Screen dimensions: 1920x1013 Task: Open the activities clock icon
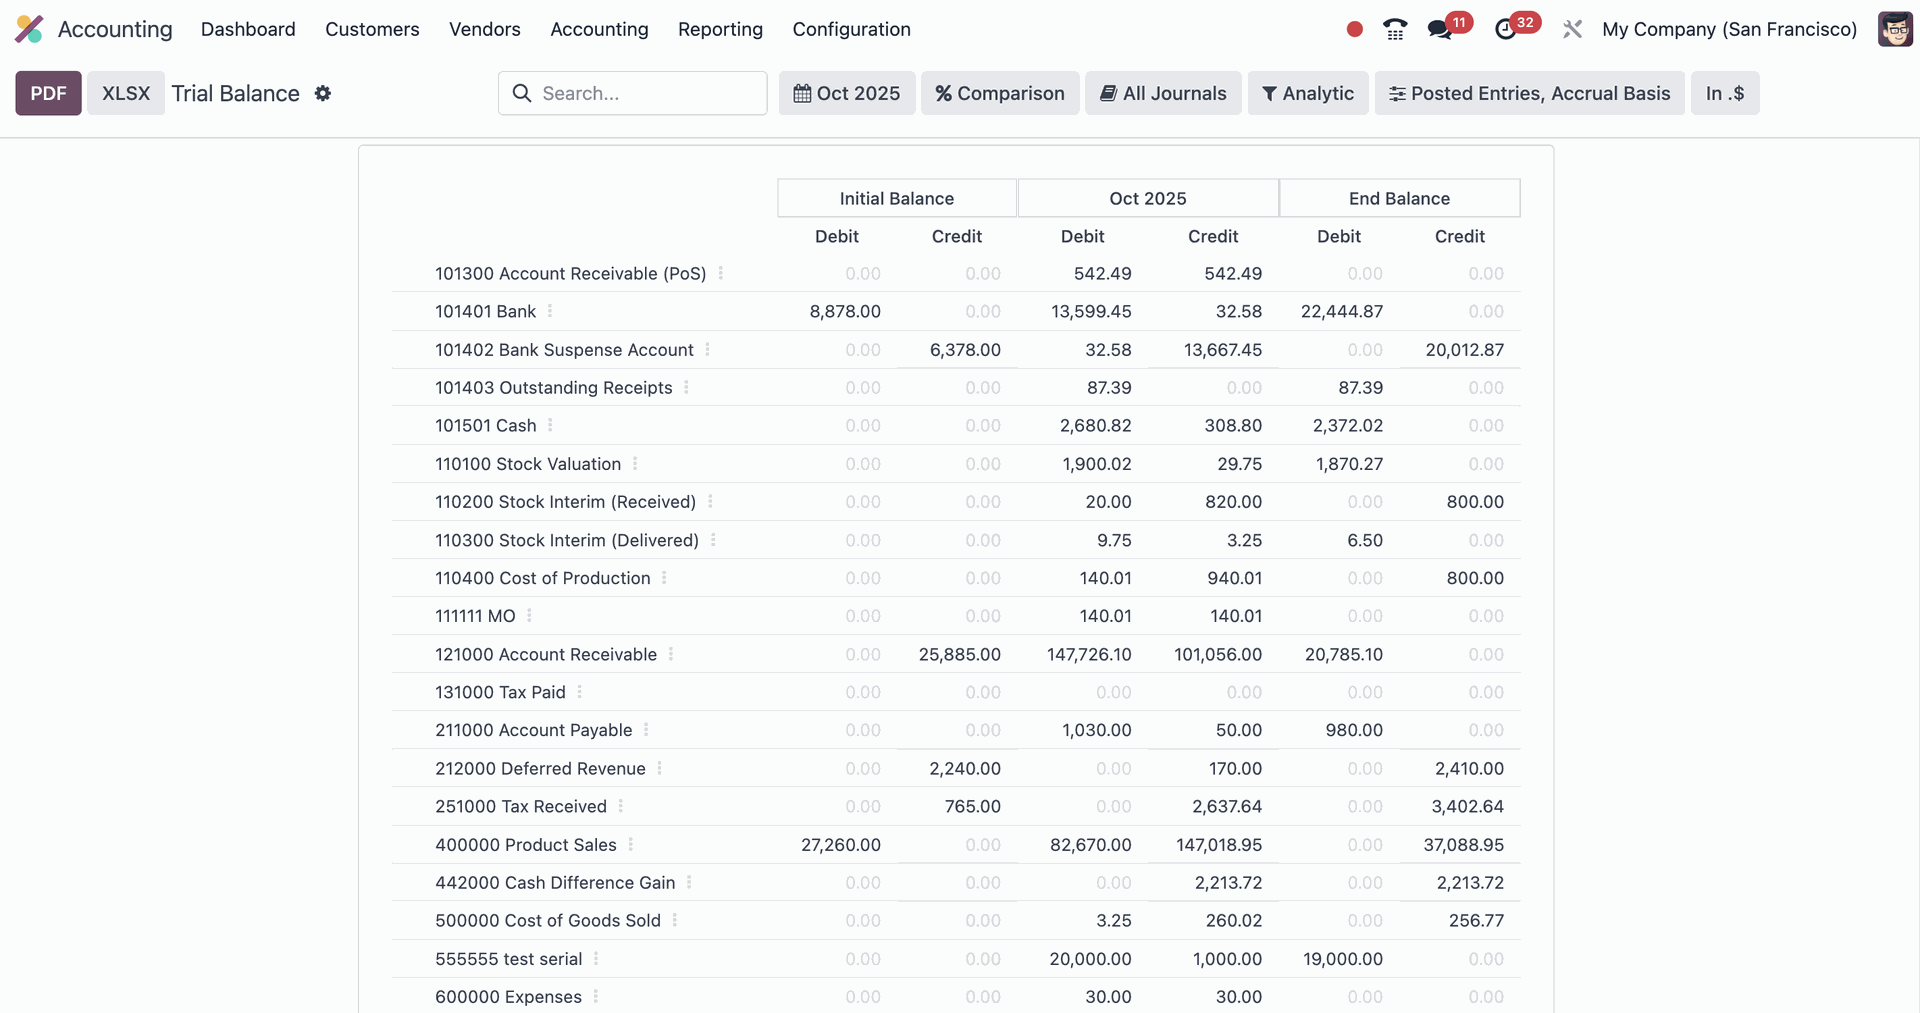coord(1506,30)
